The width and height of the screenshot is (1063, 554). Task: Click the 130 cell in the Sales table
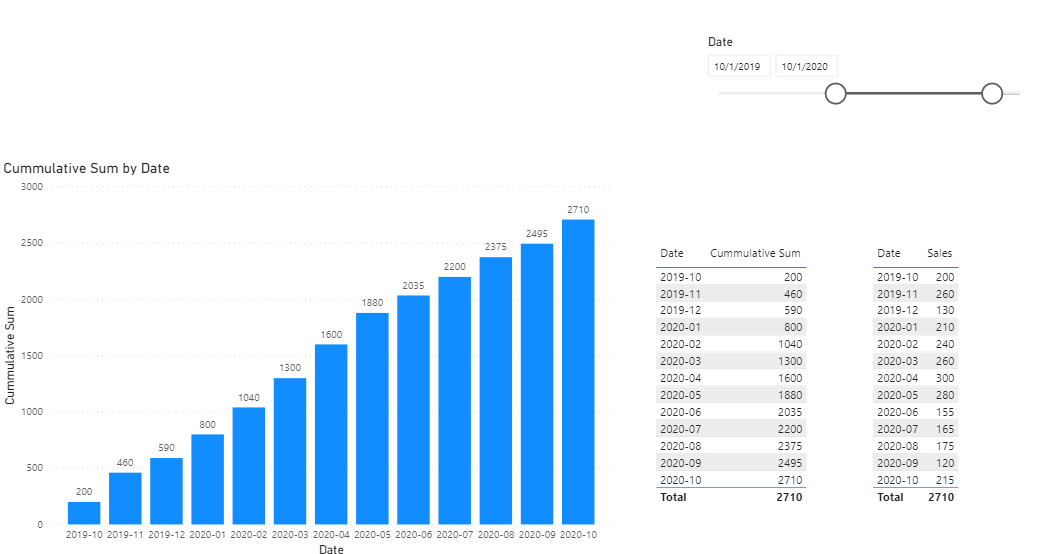tap(945, 310)
